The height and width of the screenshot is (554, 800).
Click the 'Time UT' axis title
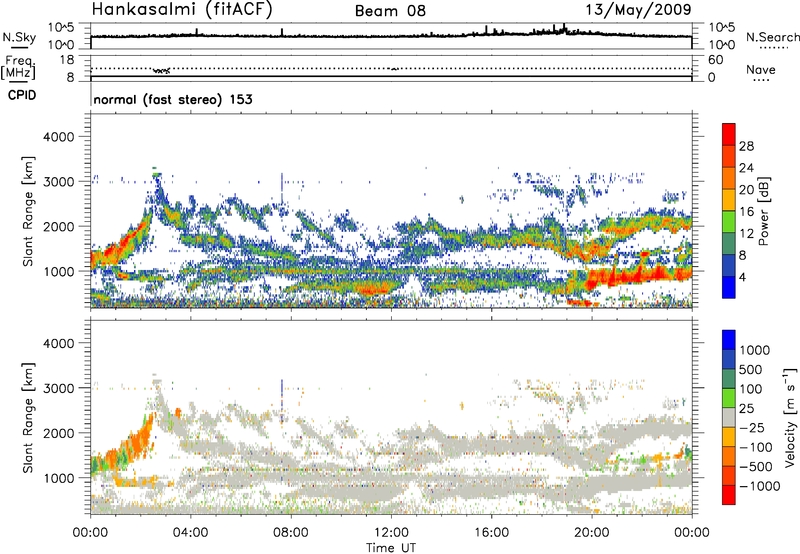(391, 547)
